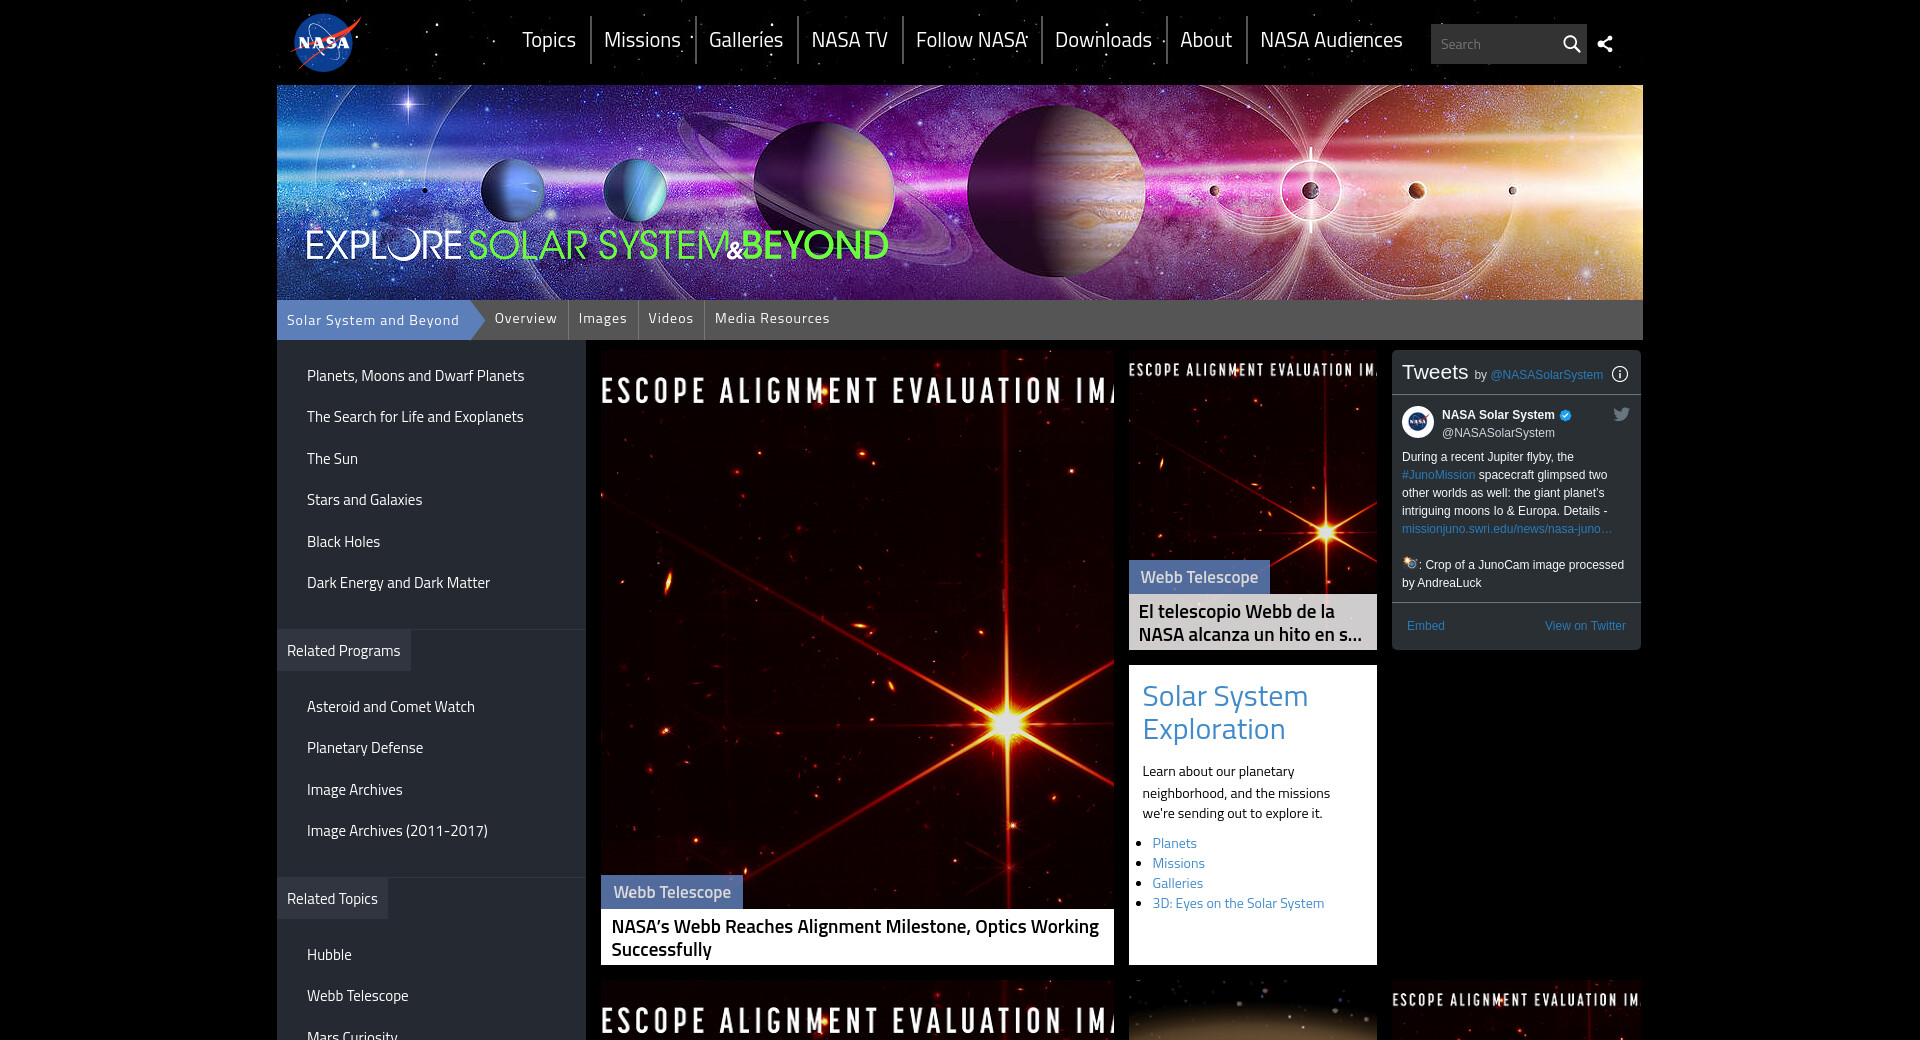This screenshot has width=1920, height=1040.
Task: Open the Webb Alignment Milestone article image
Action: tap(857, 630)
